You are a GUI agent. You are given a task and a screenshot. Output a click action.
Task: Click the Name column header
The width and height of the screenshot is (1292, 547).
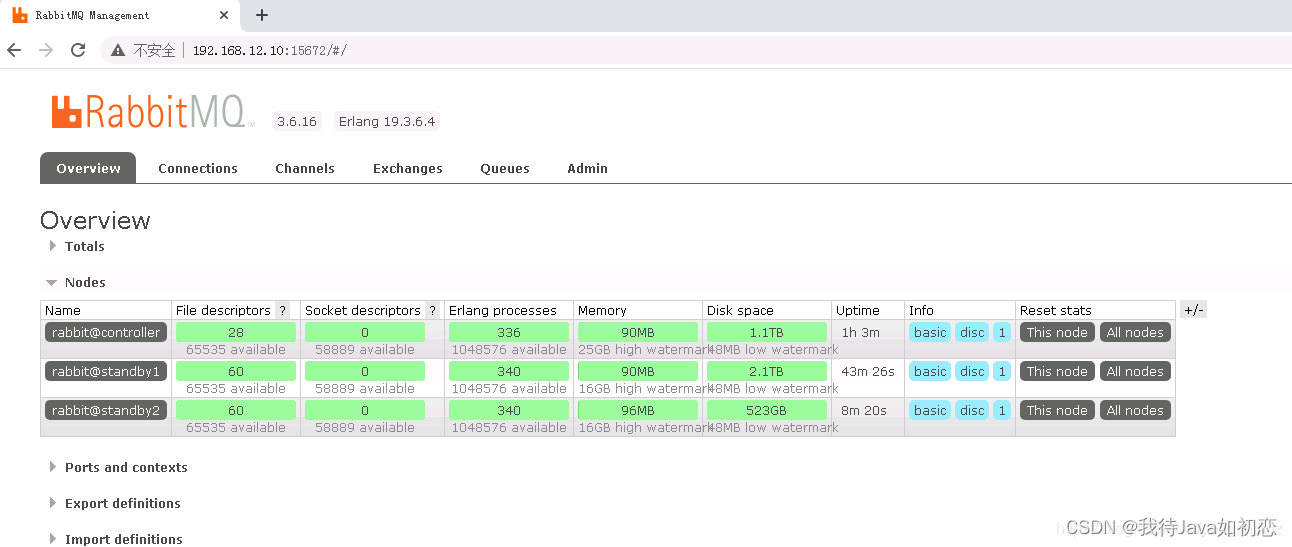pos(63,310)
